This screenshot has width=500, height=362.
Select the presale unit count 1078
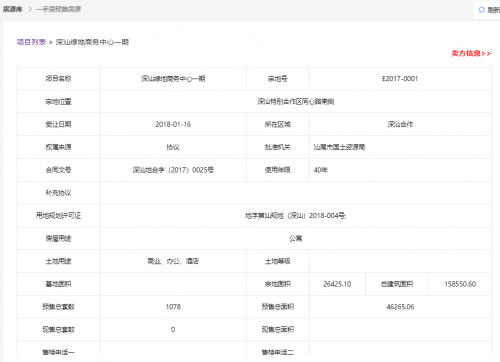(173, 307)
